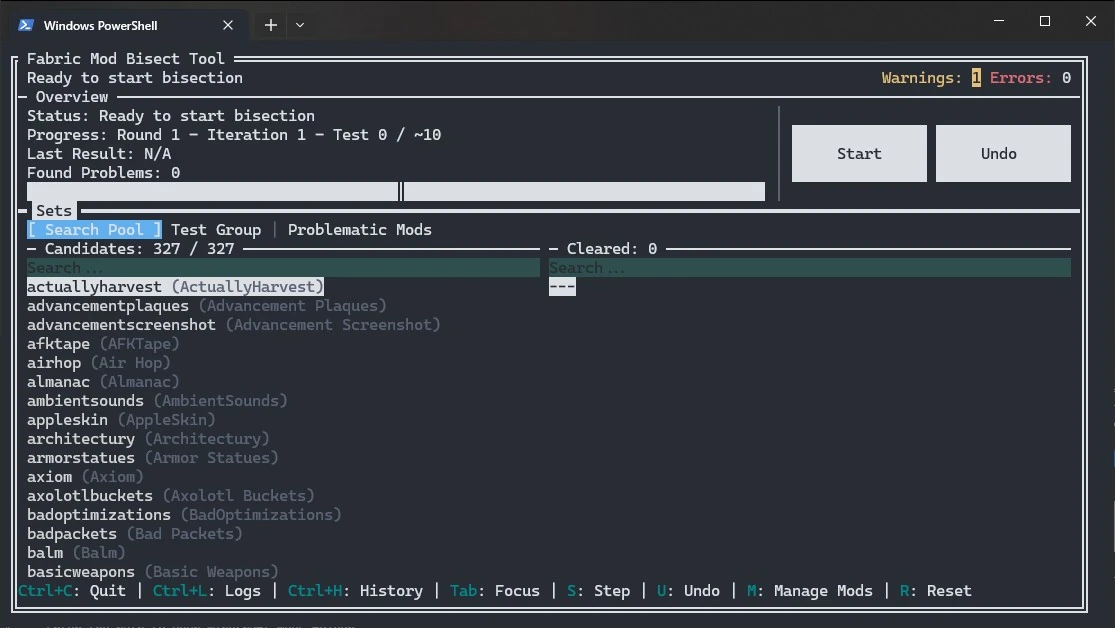Select the appleskin mod in candidates
This screenshot has height=628, width=1115.
121,420
